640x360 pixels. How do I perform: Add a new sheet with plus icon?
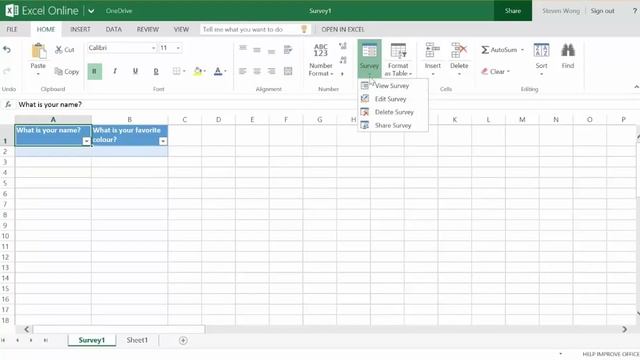183,340
